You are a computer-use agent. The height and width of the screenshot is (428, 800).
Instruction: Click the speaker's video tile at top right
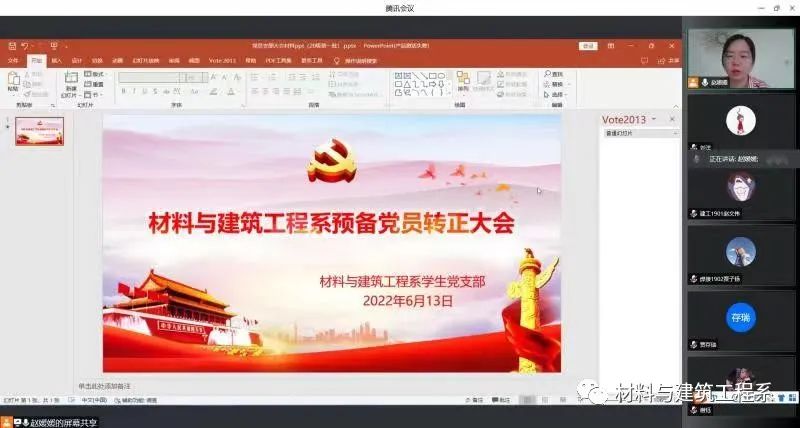click(x=740, y=58)
